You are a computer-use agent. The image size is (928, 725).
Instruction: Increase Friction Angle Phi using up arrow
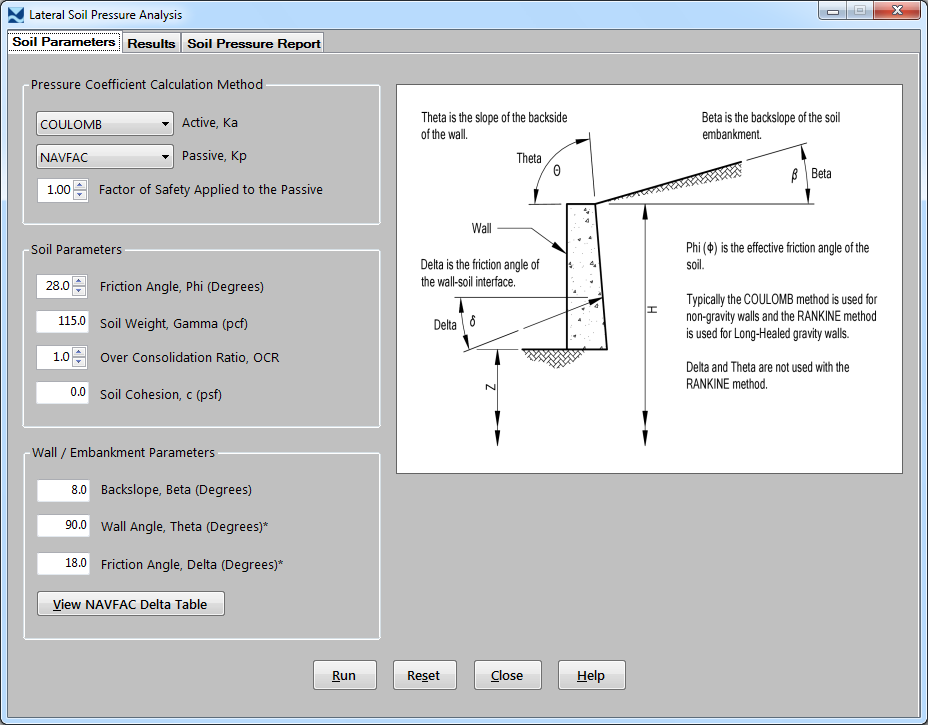80,281
